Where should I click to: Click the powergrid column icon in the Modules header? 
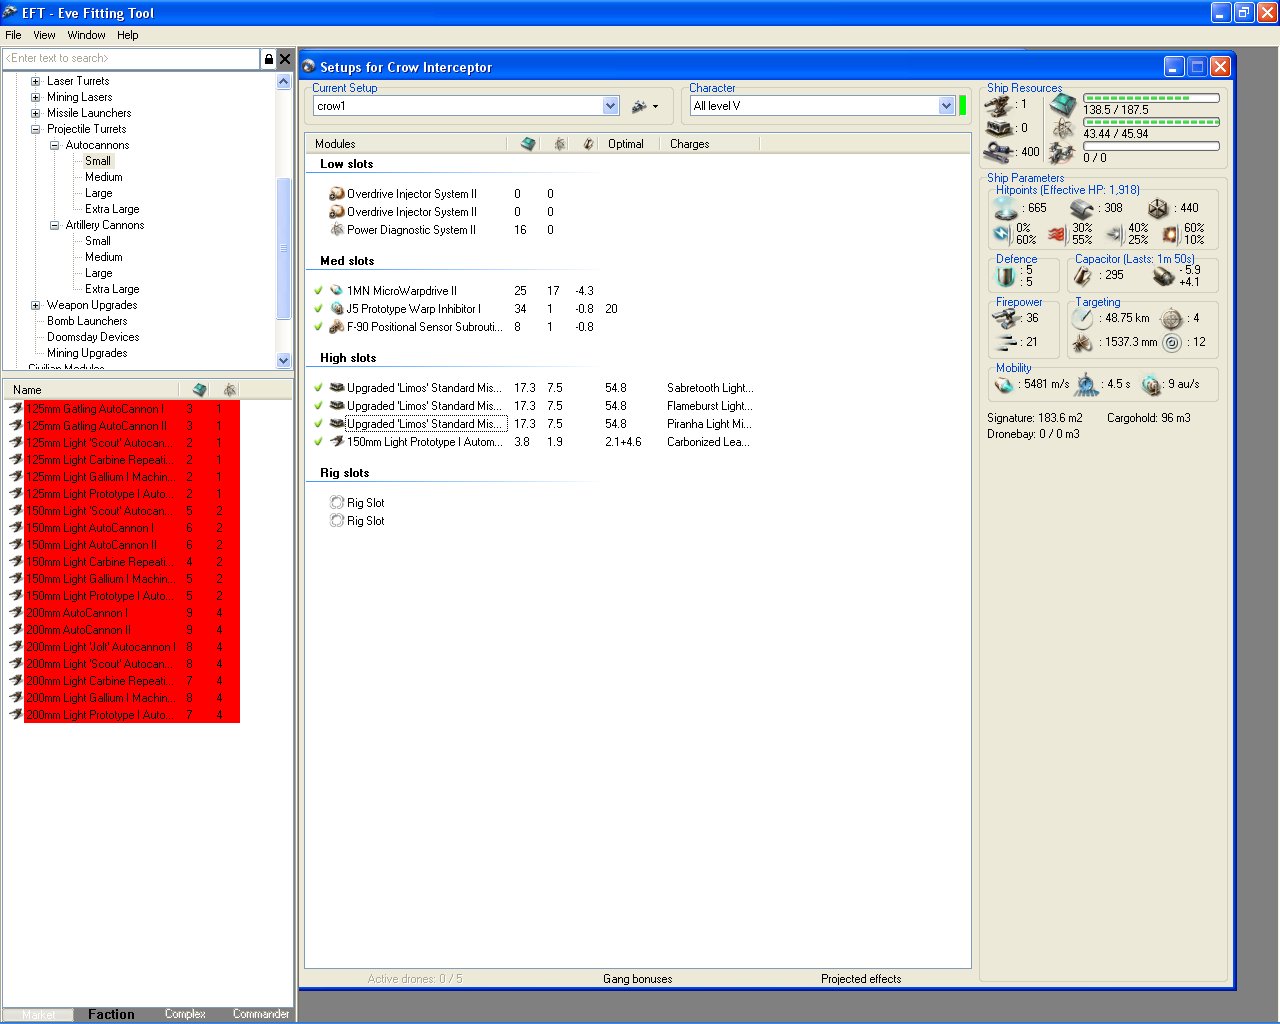point(560,144)
